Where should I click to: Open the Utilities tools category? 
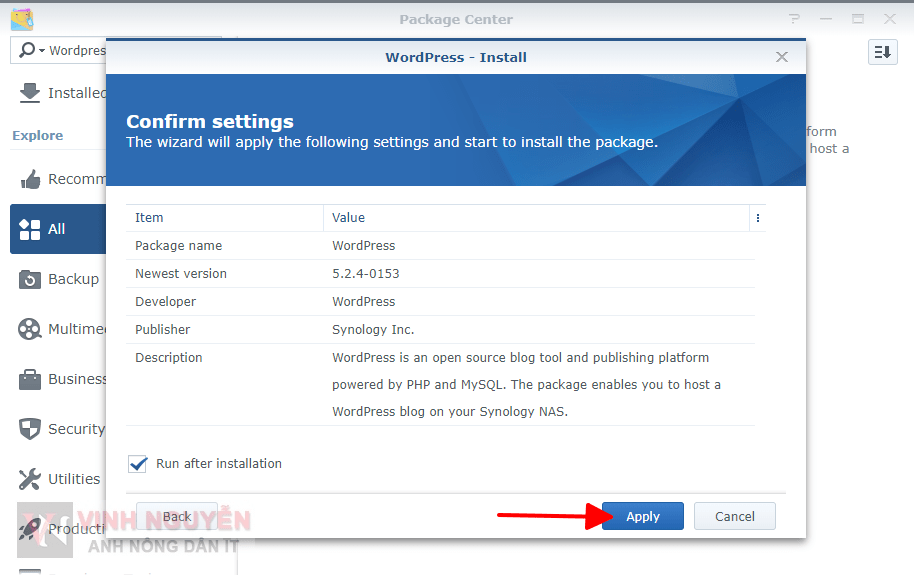tap(30, 479)
